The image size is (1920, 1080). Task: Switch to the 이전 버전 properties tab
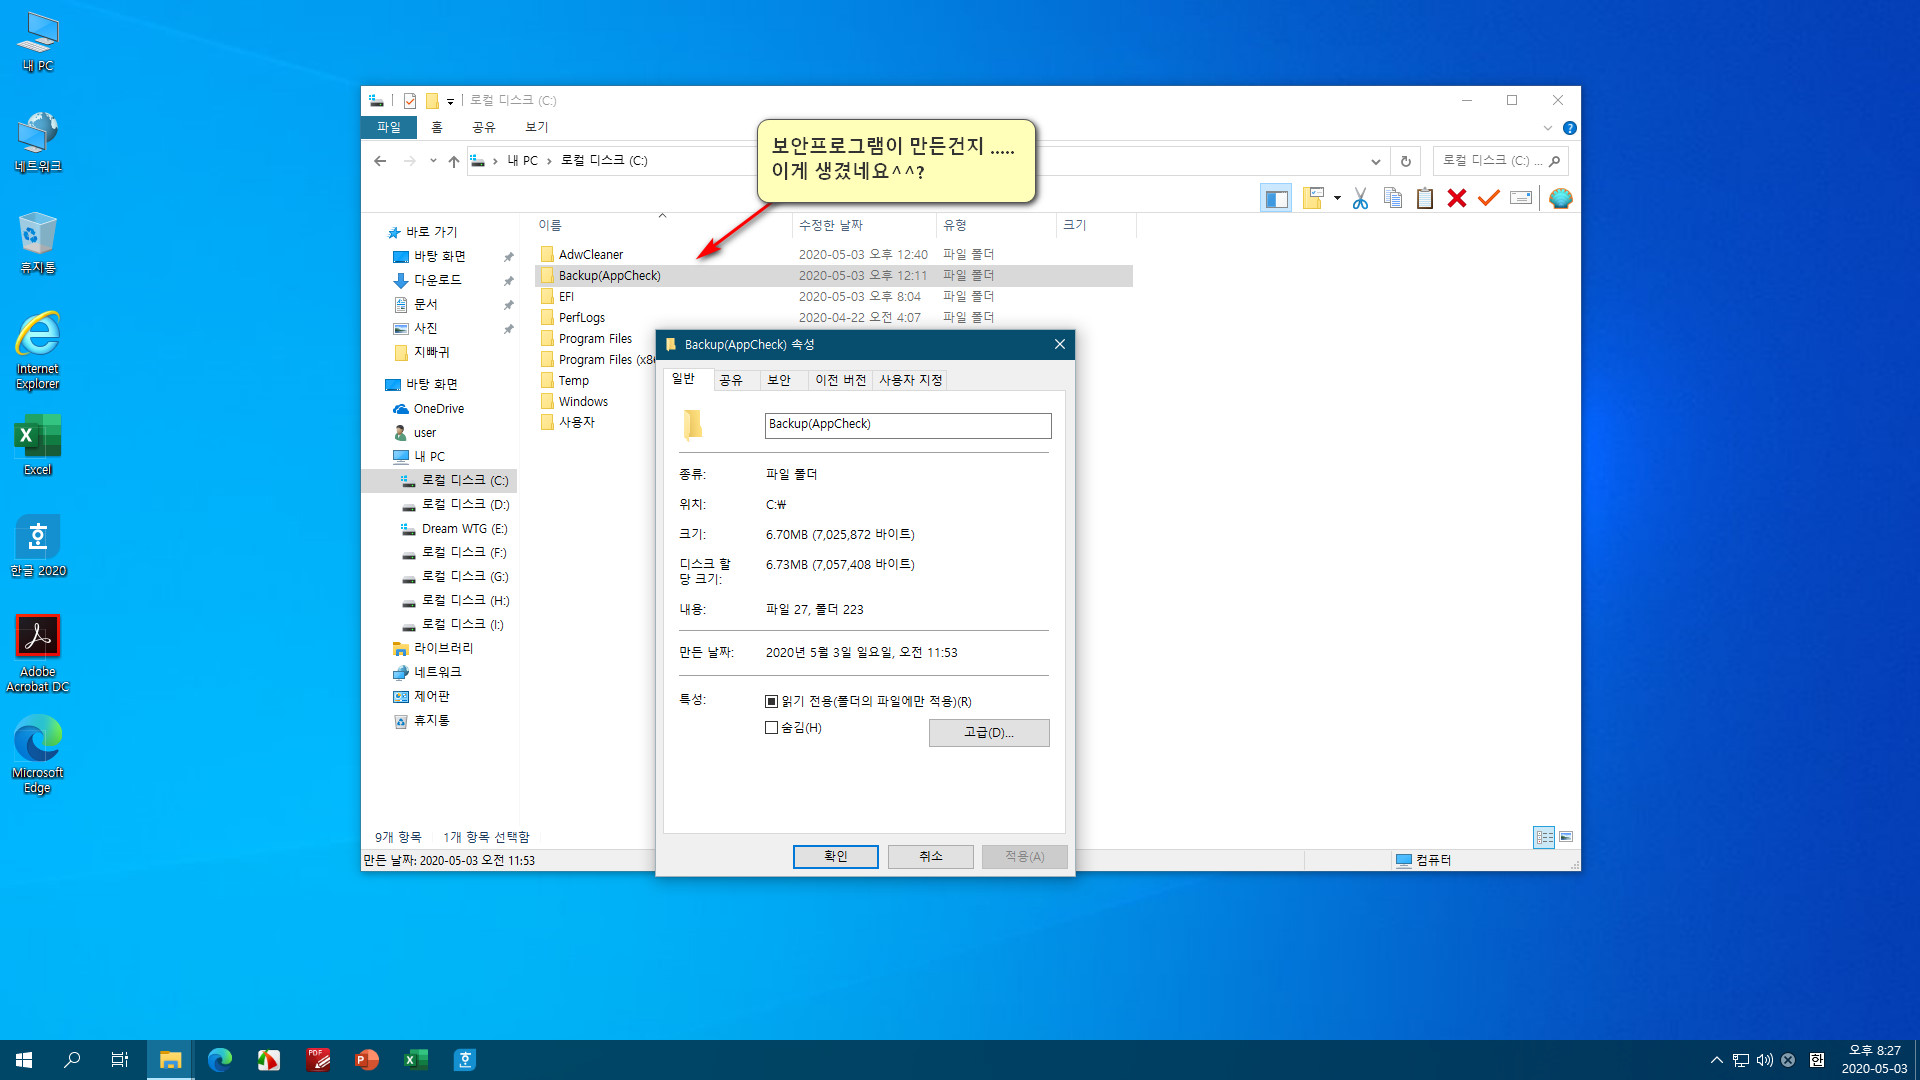841,380
